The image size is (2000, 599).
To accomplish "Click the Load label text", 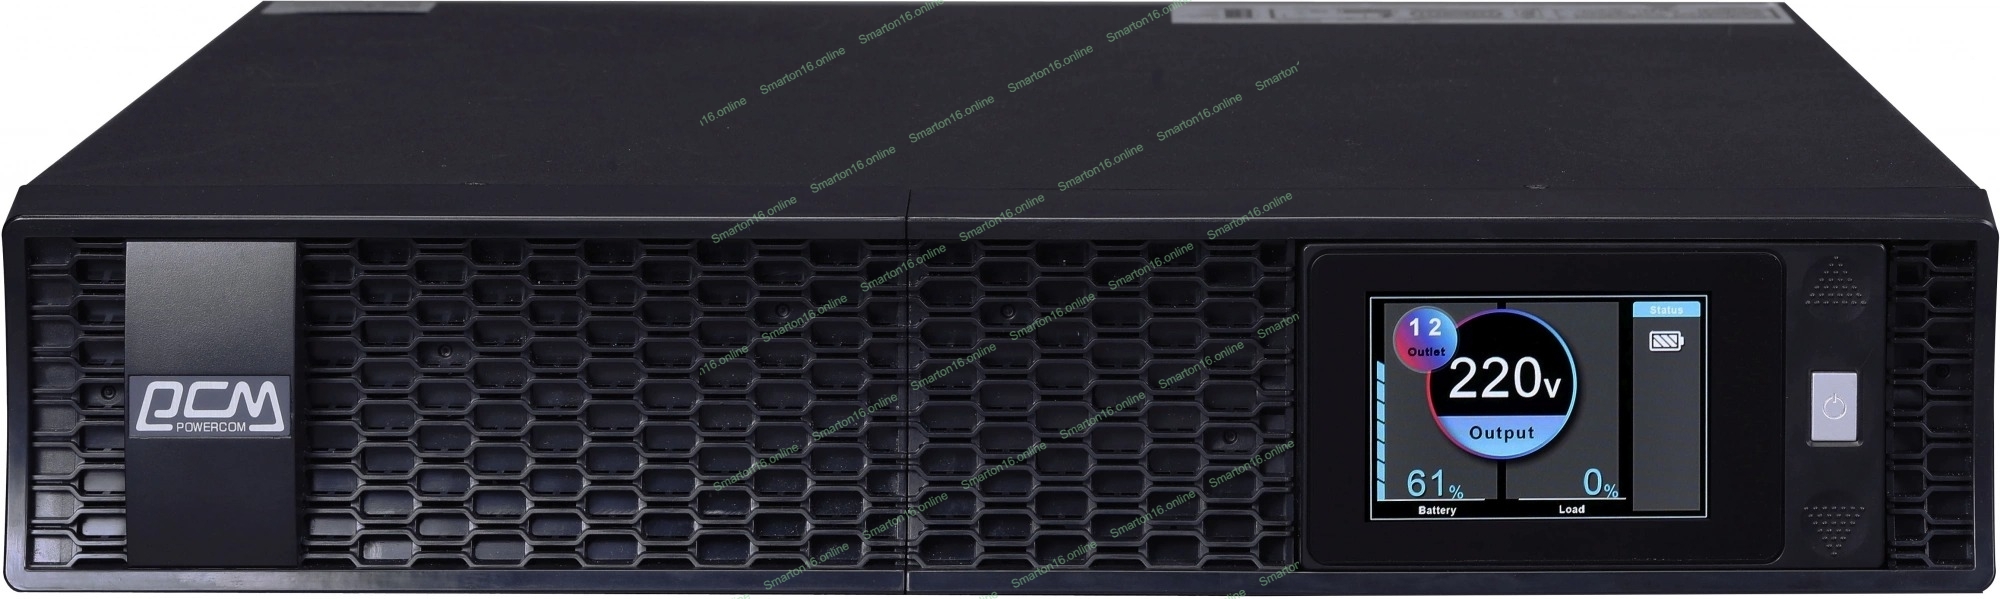I will [1571, 509].
